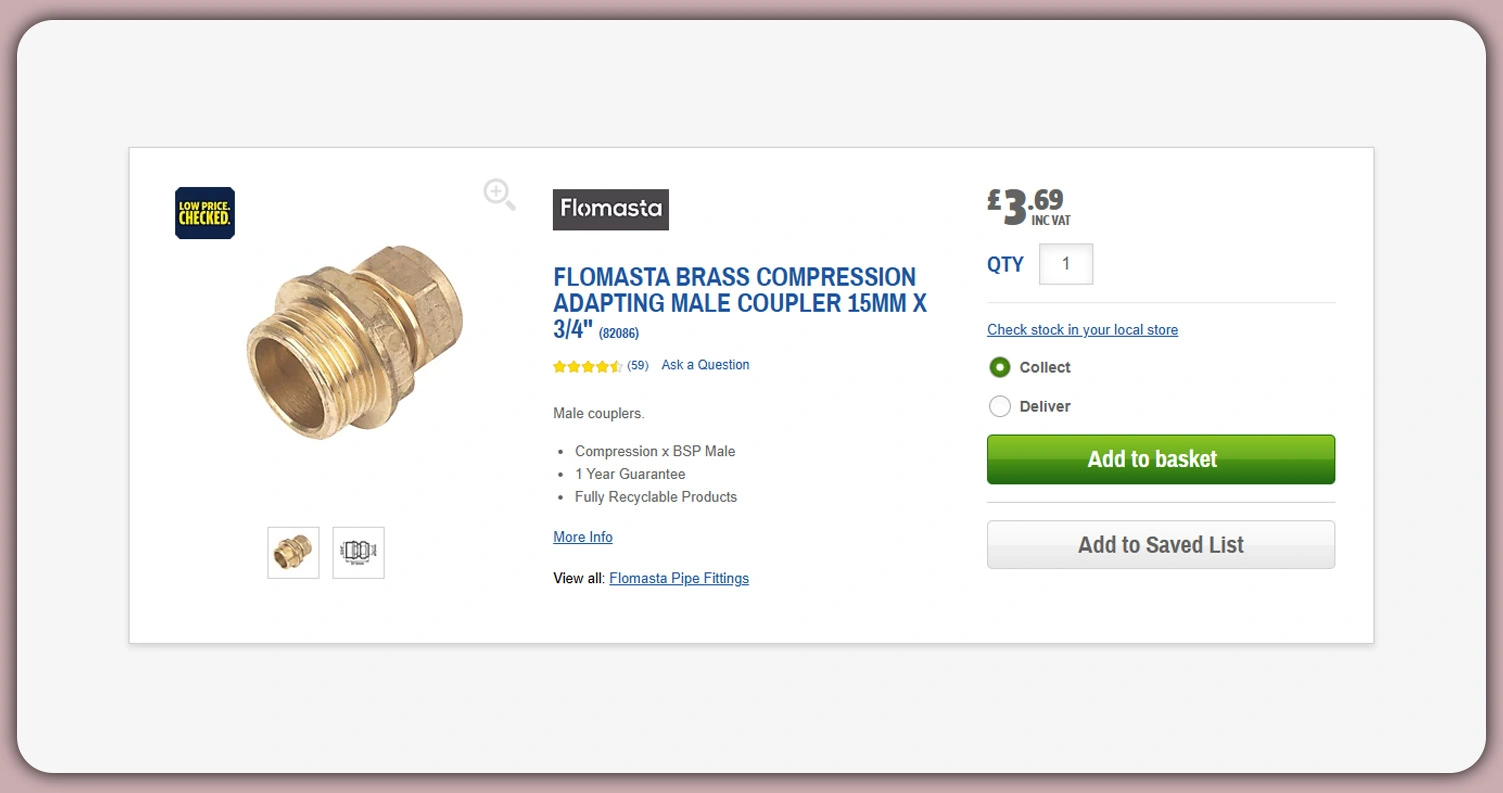
Task: Click the yellow star rating icons
Action: point(587,366)
